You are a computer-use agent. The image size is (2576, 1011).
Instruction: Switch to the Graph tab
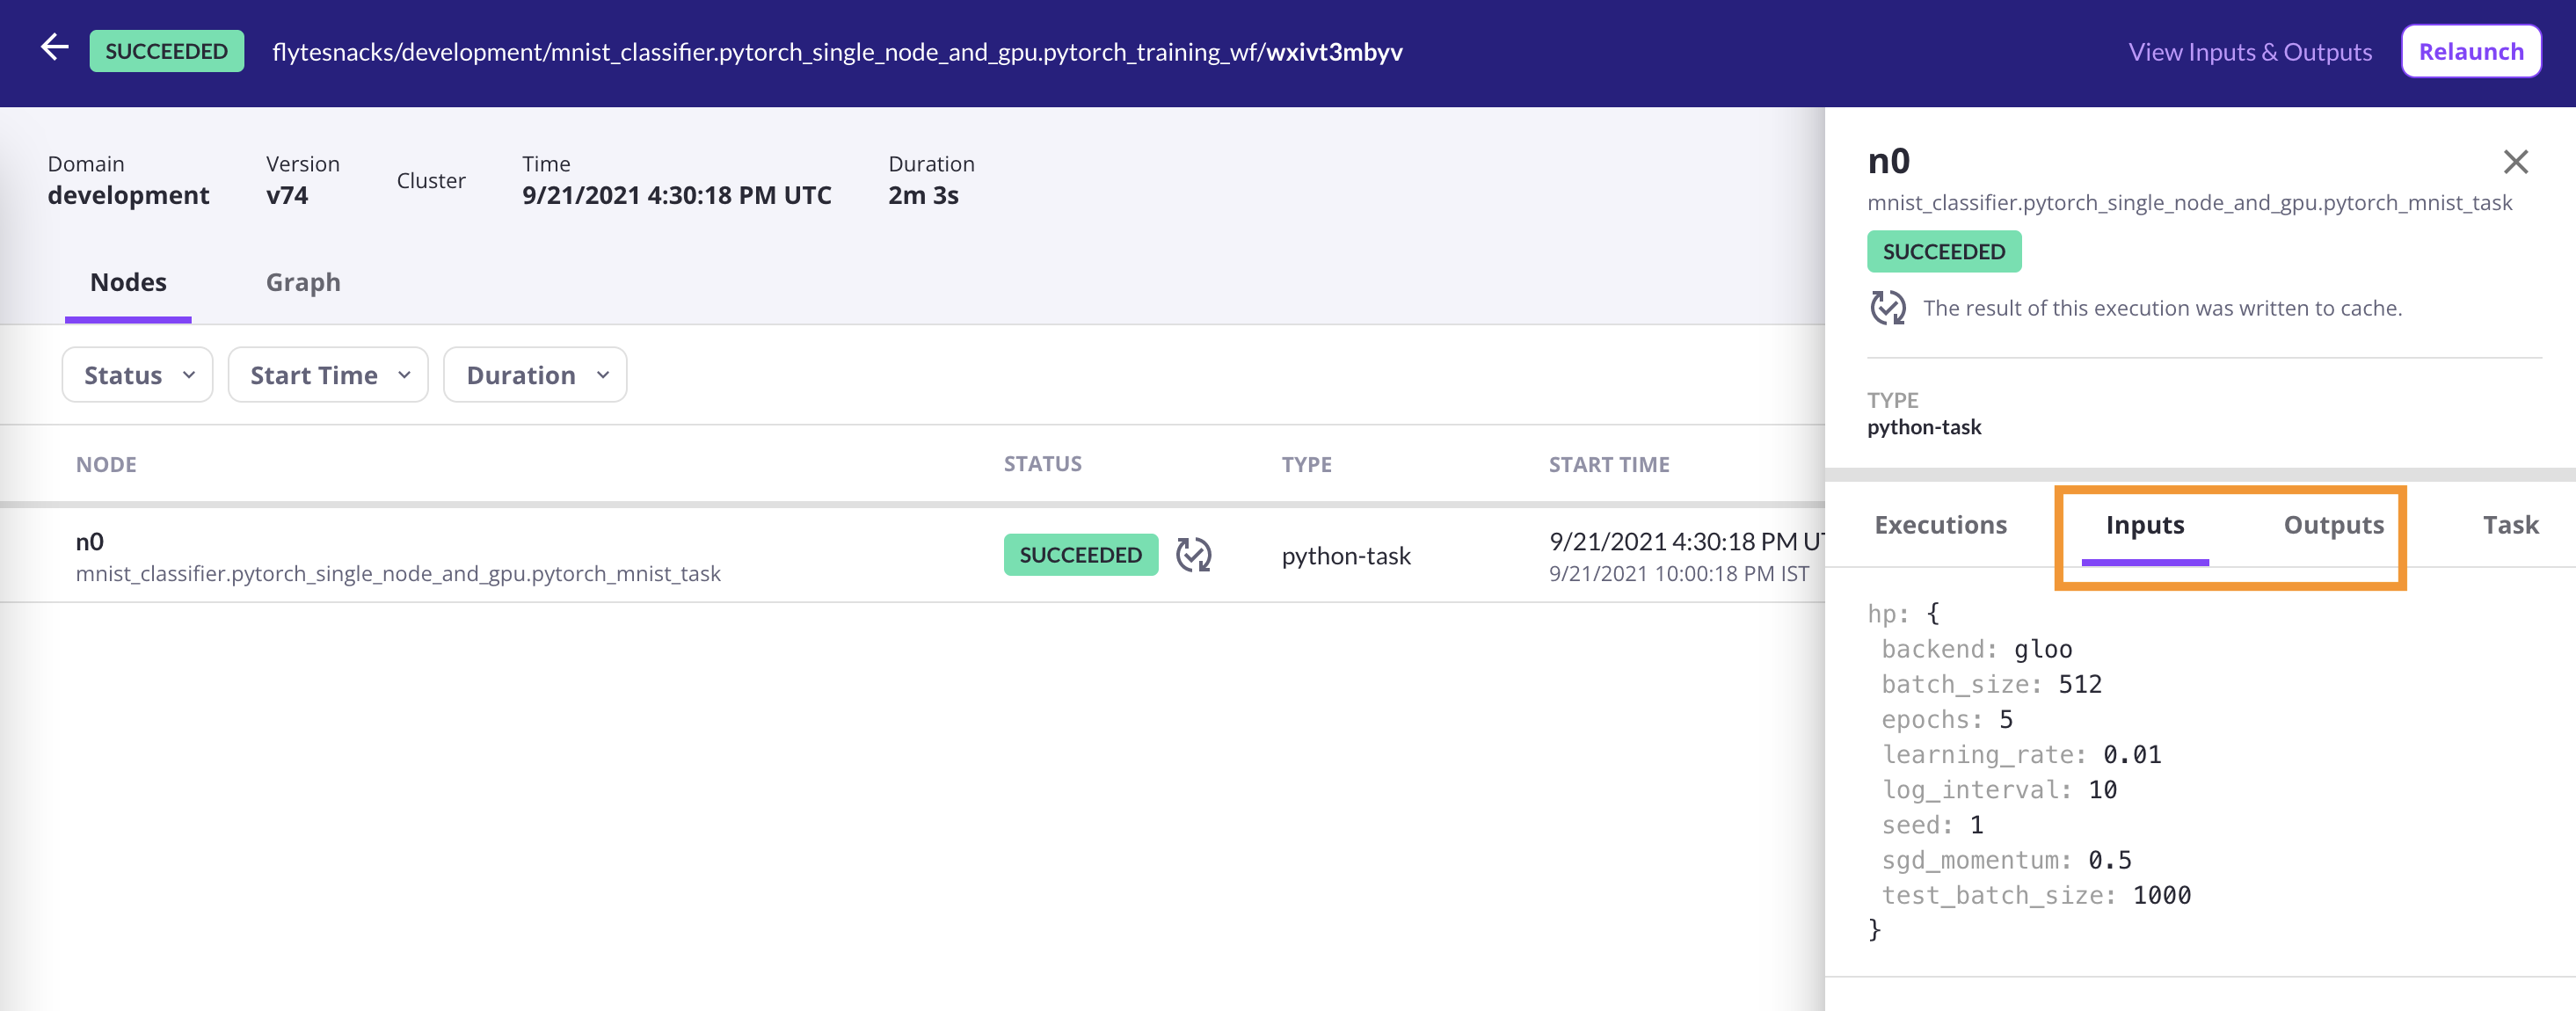coord(303,283)
